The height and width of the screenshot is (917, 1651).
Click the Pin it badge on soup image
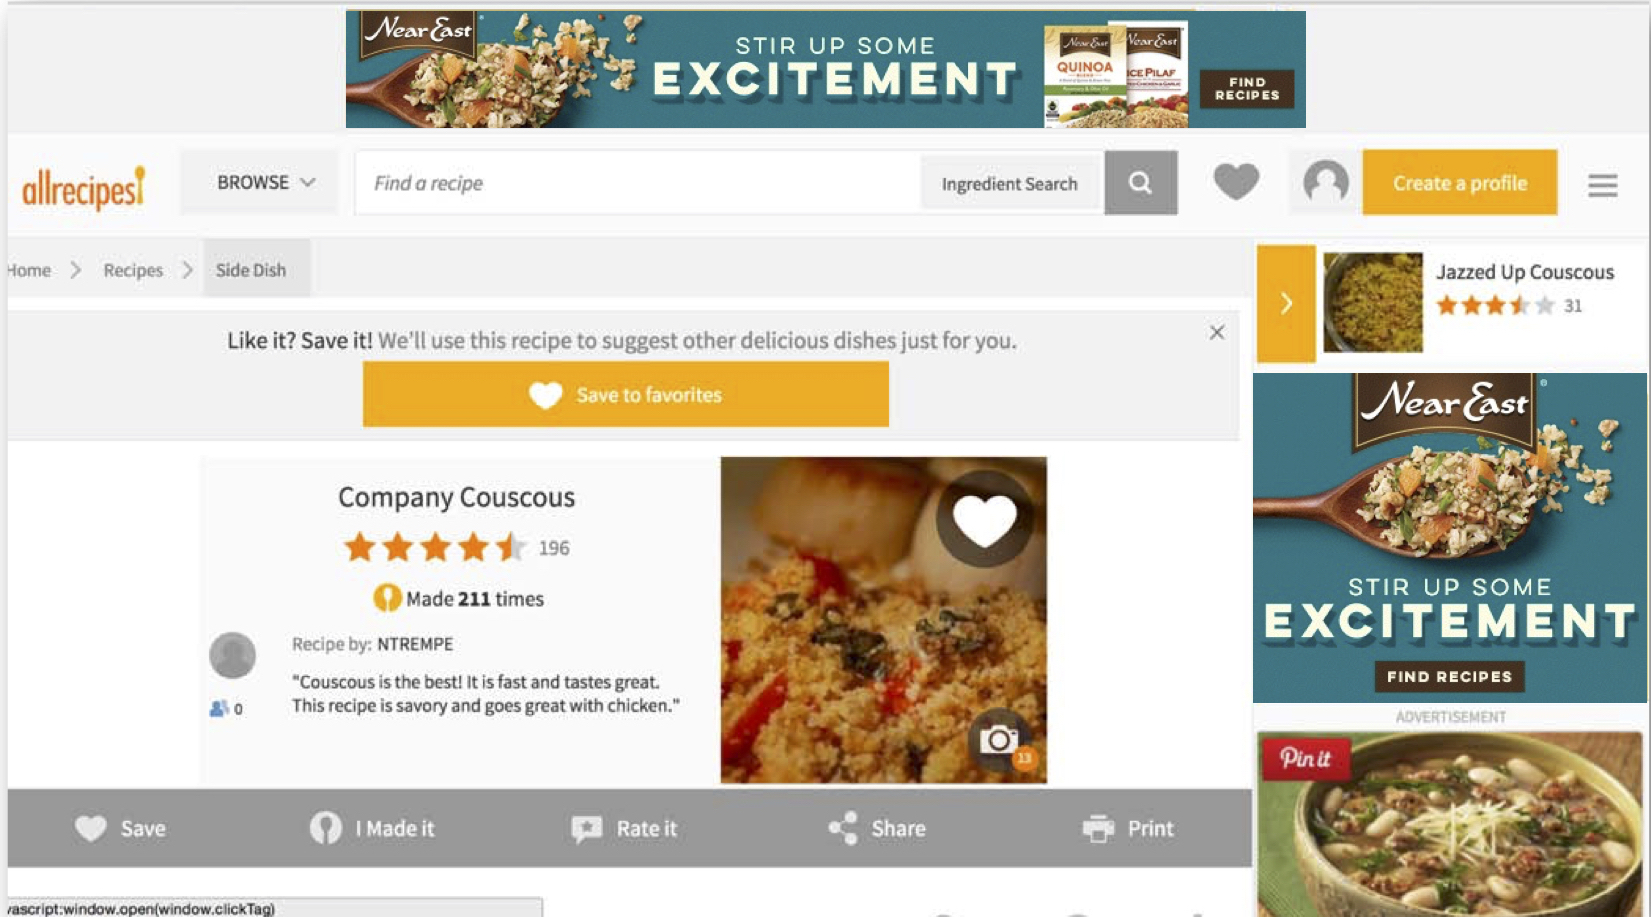click(1306, 758)
